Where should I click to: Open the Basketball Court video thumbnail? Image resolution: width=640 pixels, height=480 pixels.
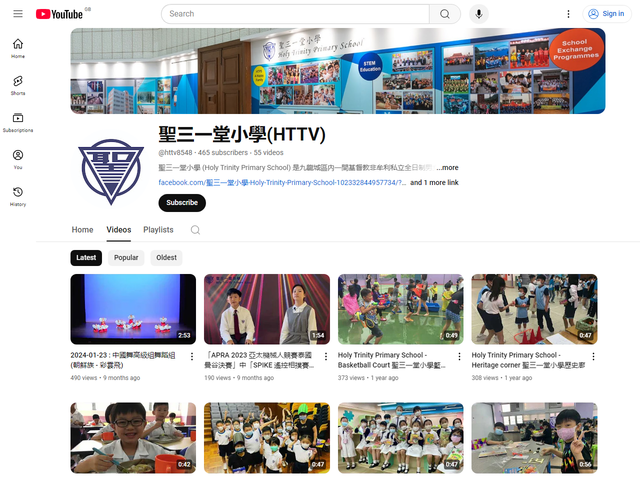400,309
